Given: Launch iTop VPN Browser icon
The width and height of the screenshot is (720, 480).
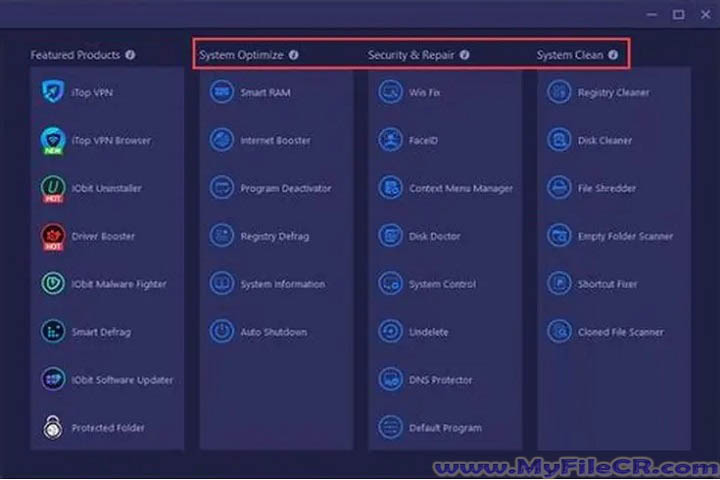Looking at the screenshot, I should (x=53, y=140).
